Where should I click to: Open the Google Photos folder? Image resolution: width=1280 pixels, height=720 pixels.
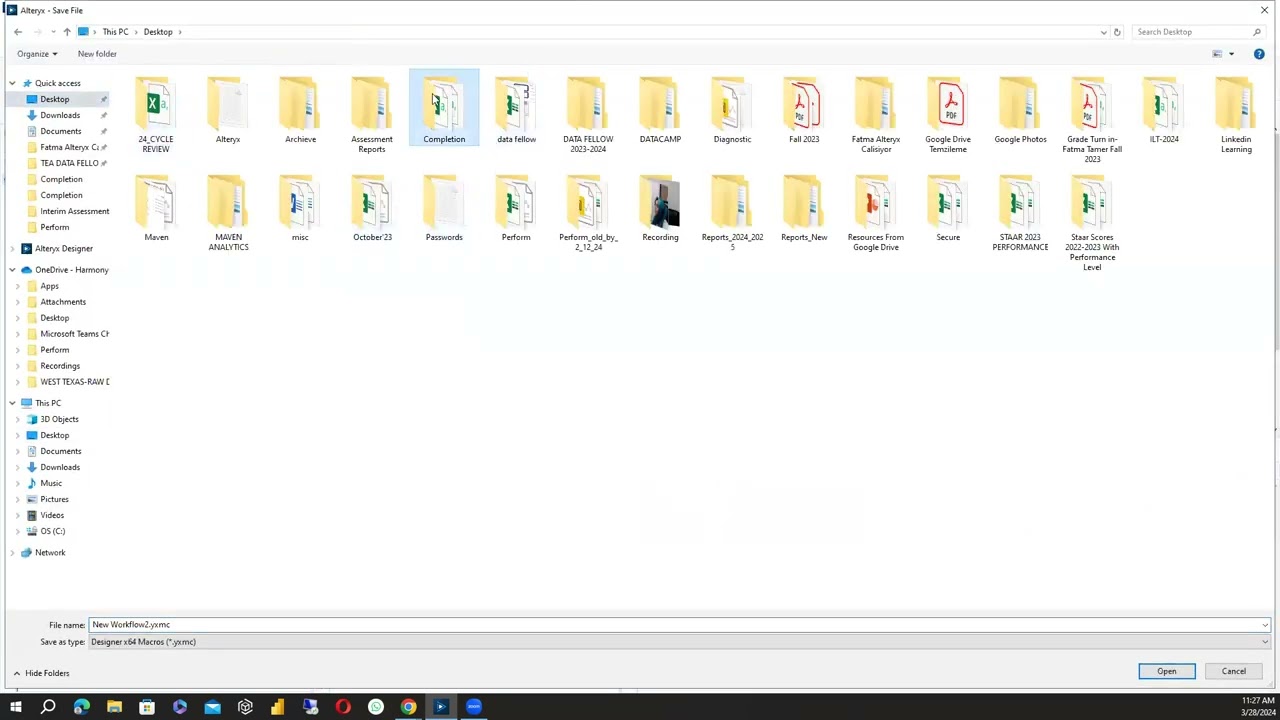(x=1020, y=110)
